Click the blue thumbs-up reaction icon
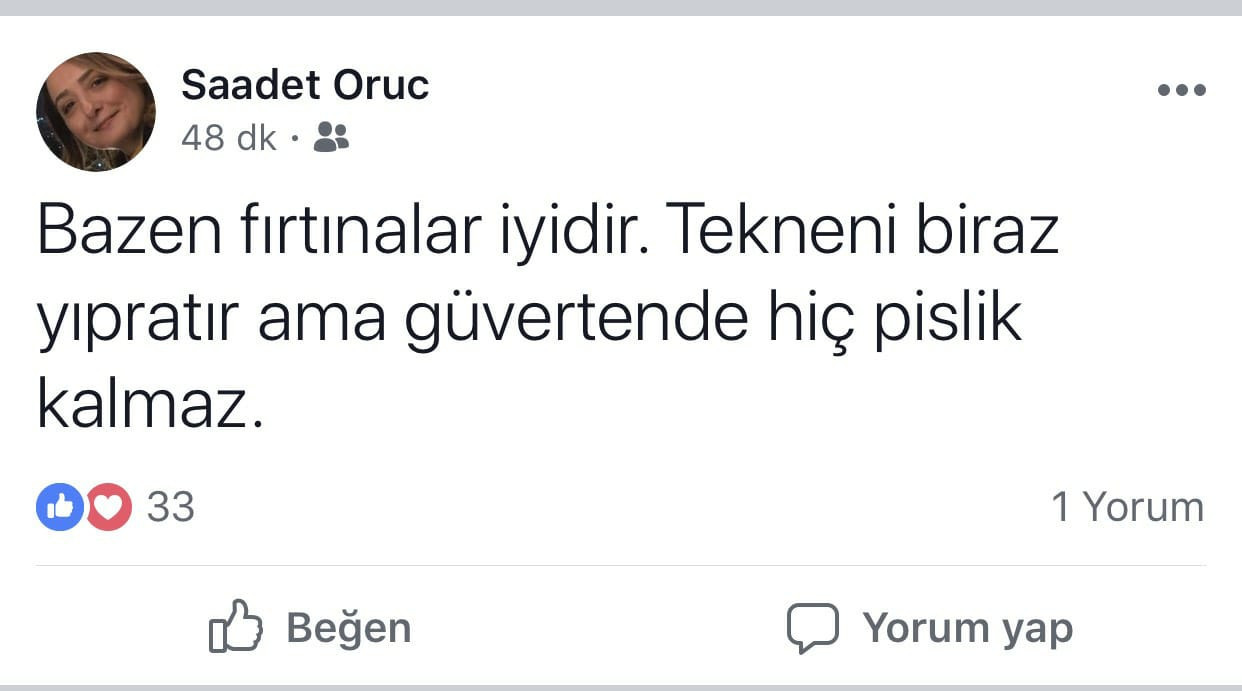This screenshot has width=1242, height=691. [58, 508]
